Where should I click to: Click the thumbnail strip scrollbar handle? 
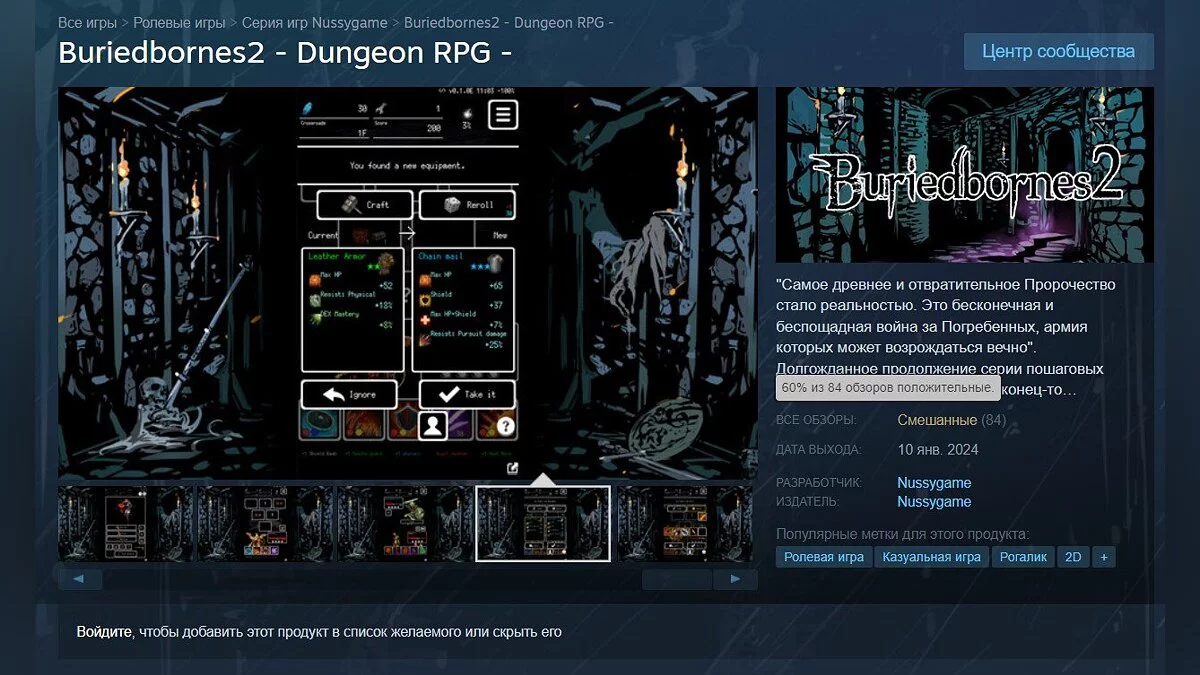pyautogui.click(x=677, y=578)
